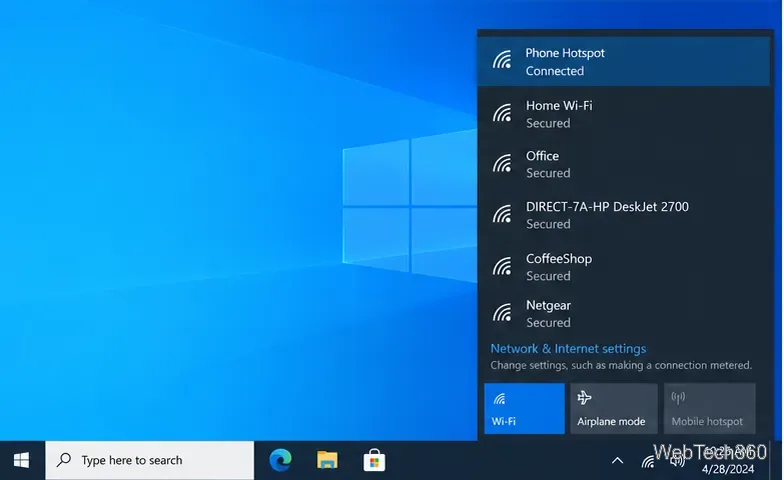Click signal icon beside CoffeeShop

(502, 266)
